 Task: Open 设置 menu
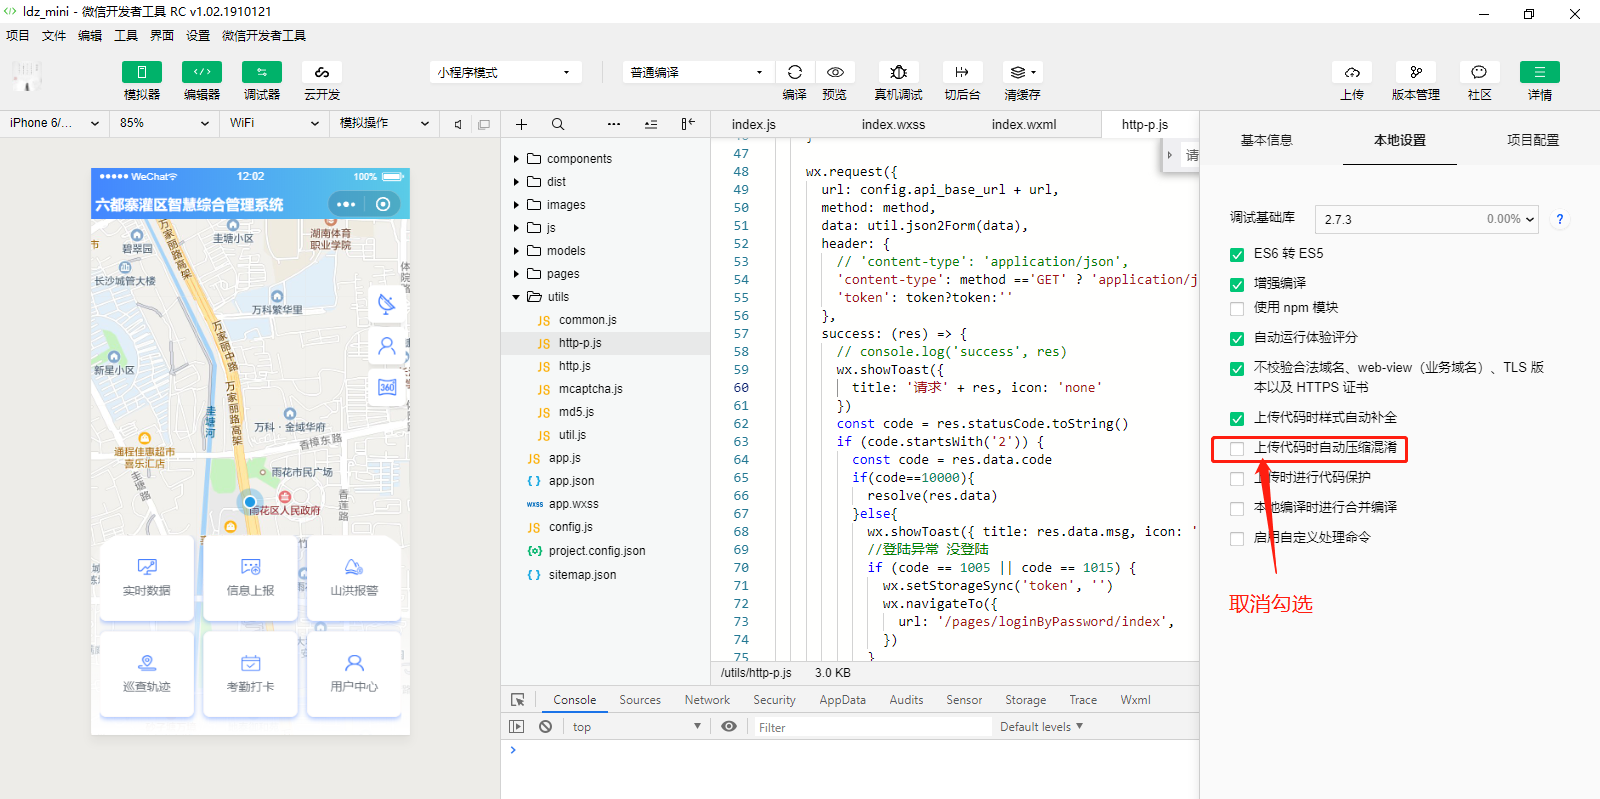(x=198, y=35)
